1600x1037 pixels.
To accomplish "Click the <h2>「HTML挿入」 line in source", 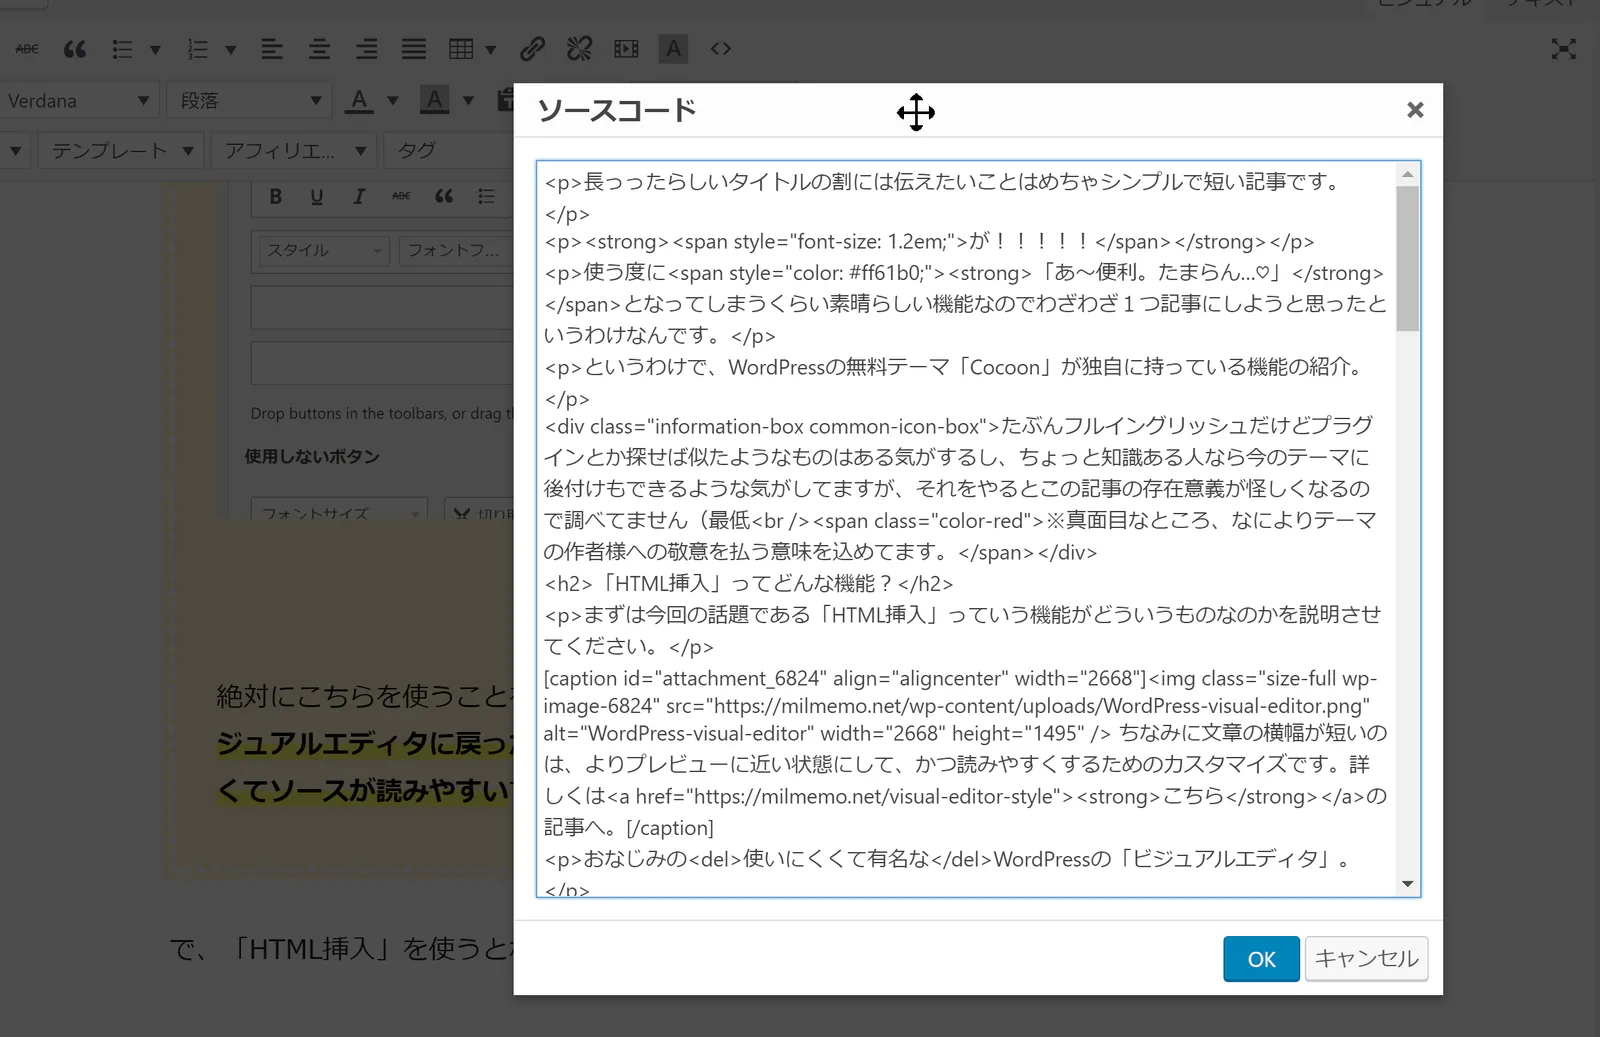I will pos(748,584).
